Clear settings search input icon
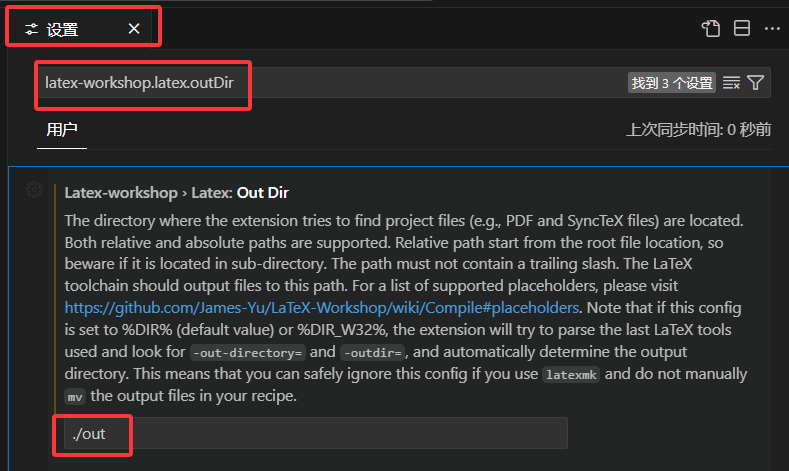This screenshot has width=789, height=471. tap(731, 83)
